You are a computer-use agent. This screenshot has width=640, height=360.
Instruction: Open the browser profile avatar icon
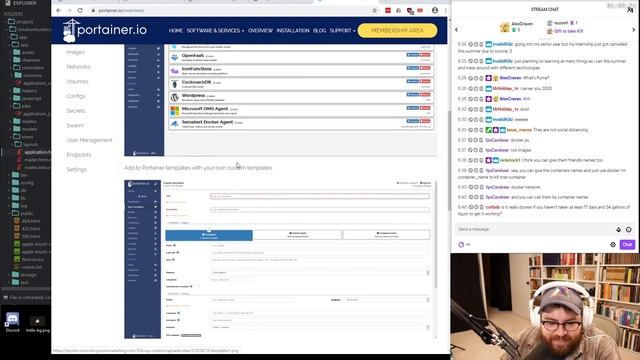435,10
